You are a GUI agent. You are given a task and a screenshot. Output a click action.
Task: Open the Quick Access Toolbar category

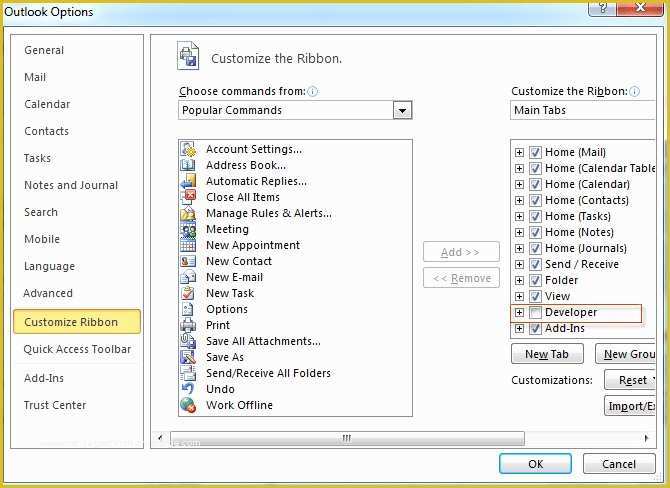tap(77, 349)
